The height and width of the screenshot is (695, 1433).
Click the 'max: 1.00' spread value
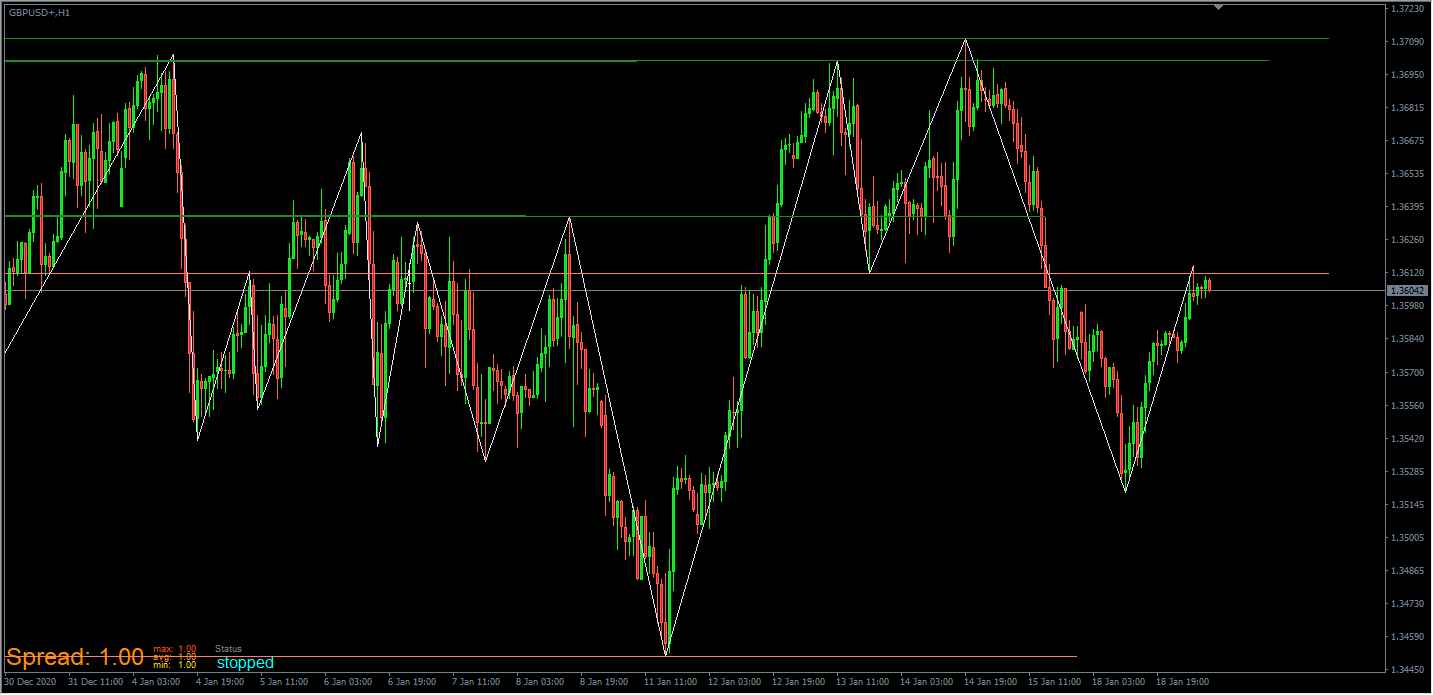(x=174, y=649)
